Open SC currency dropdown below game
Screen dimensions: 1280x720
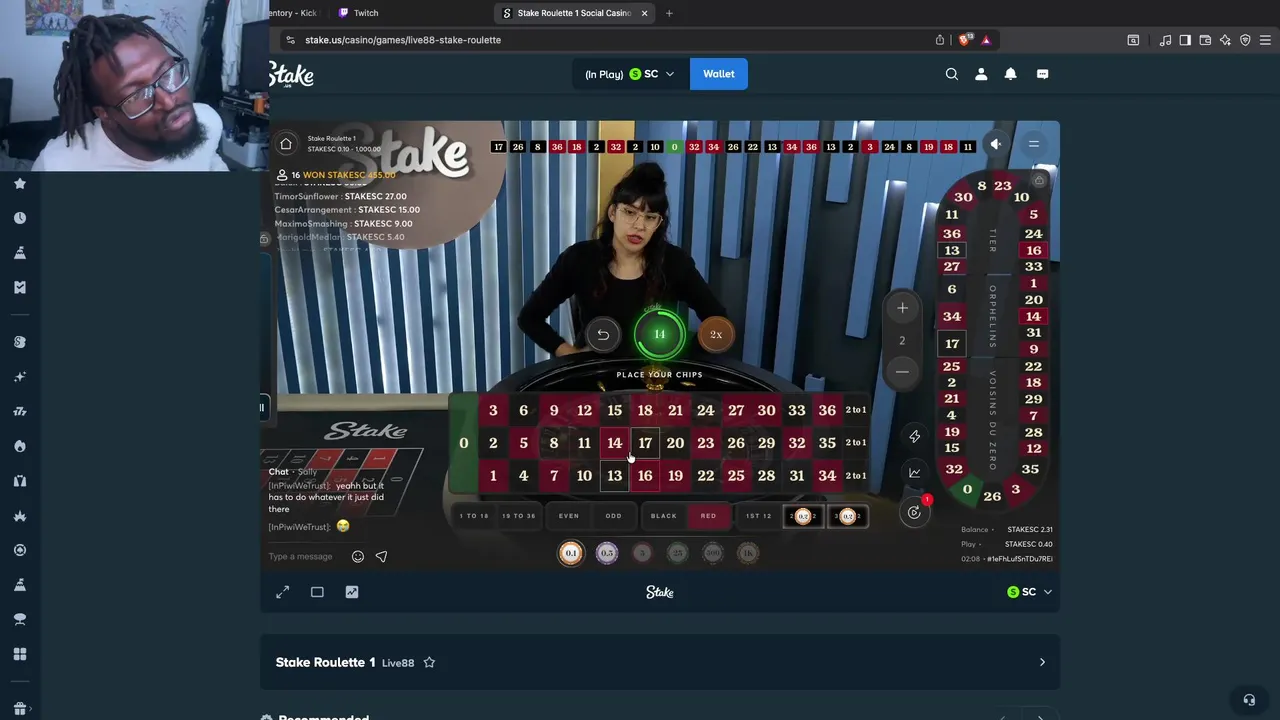[x=1030, y=592]
